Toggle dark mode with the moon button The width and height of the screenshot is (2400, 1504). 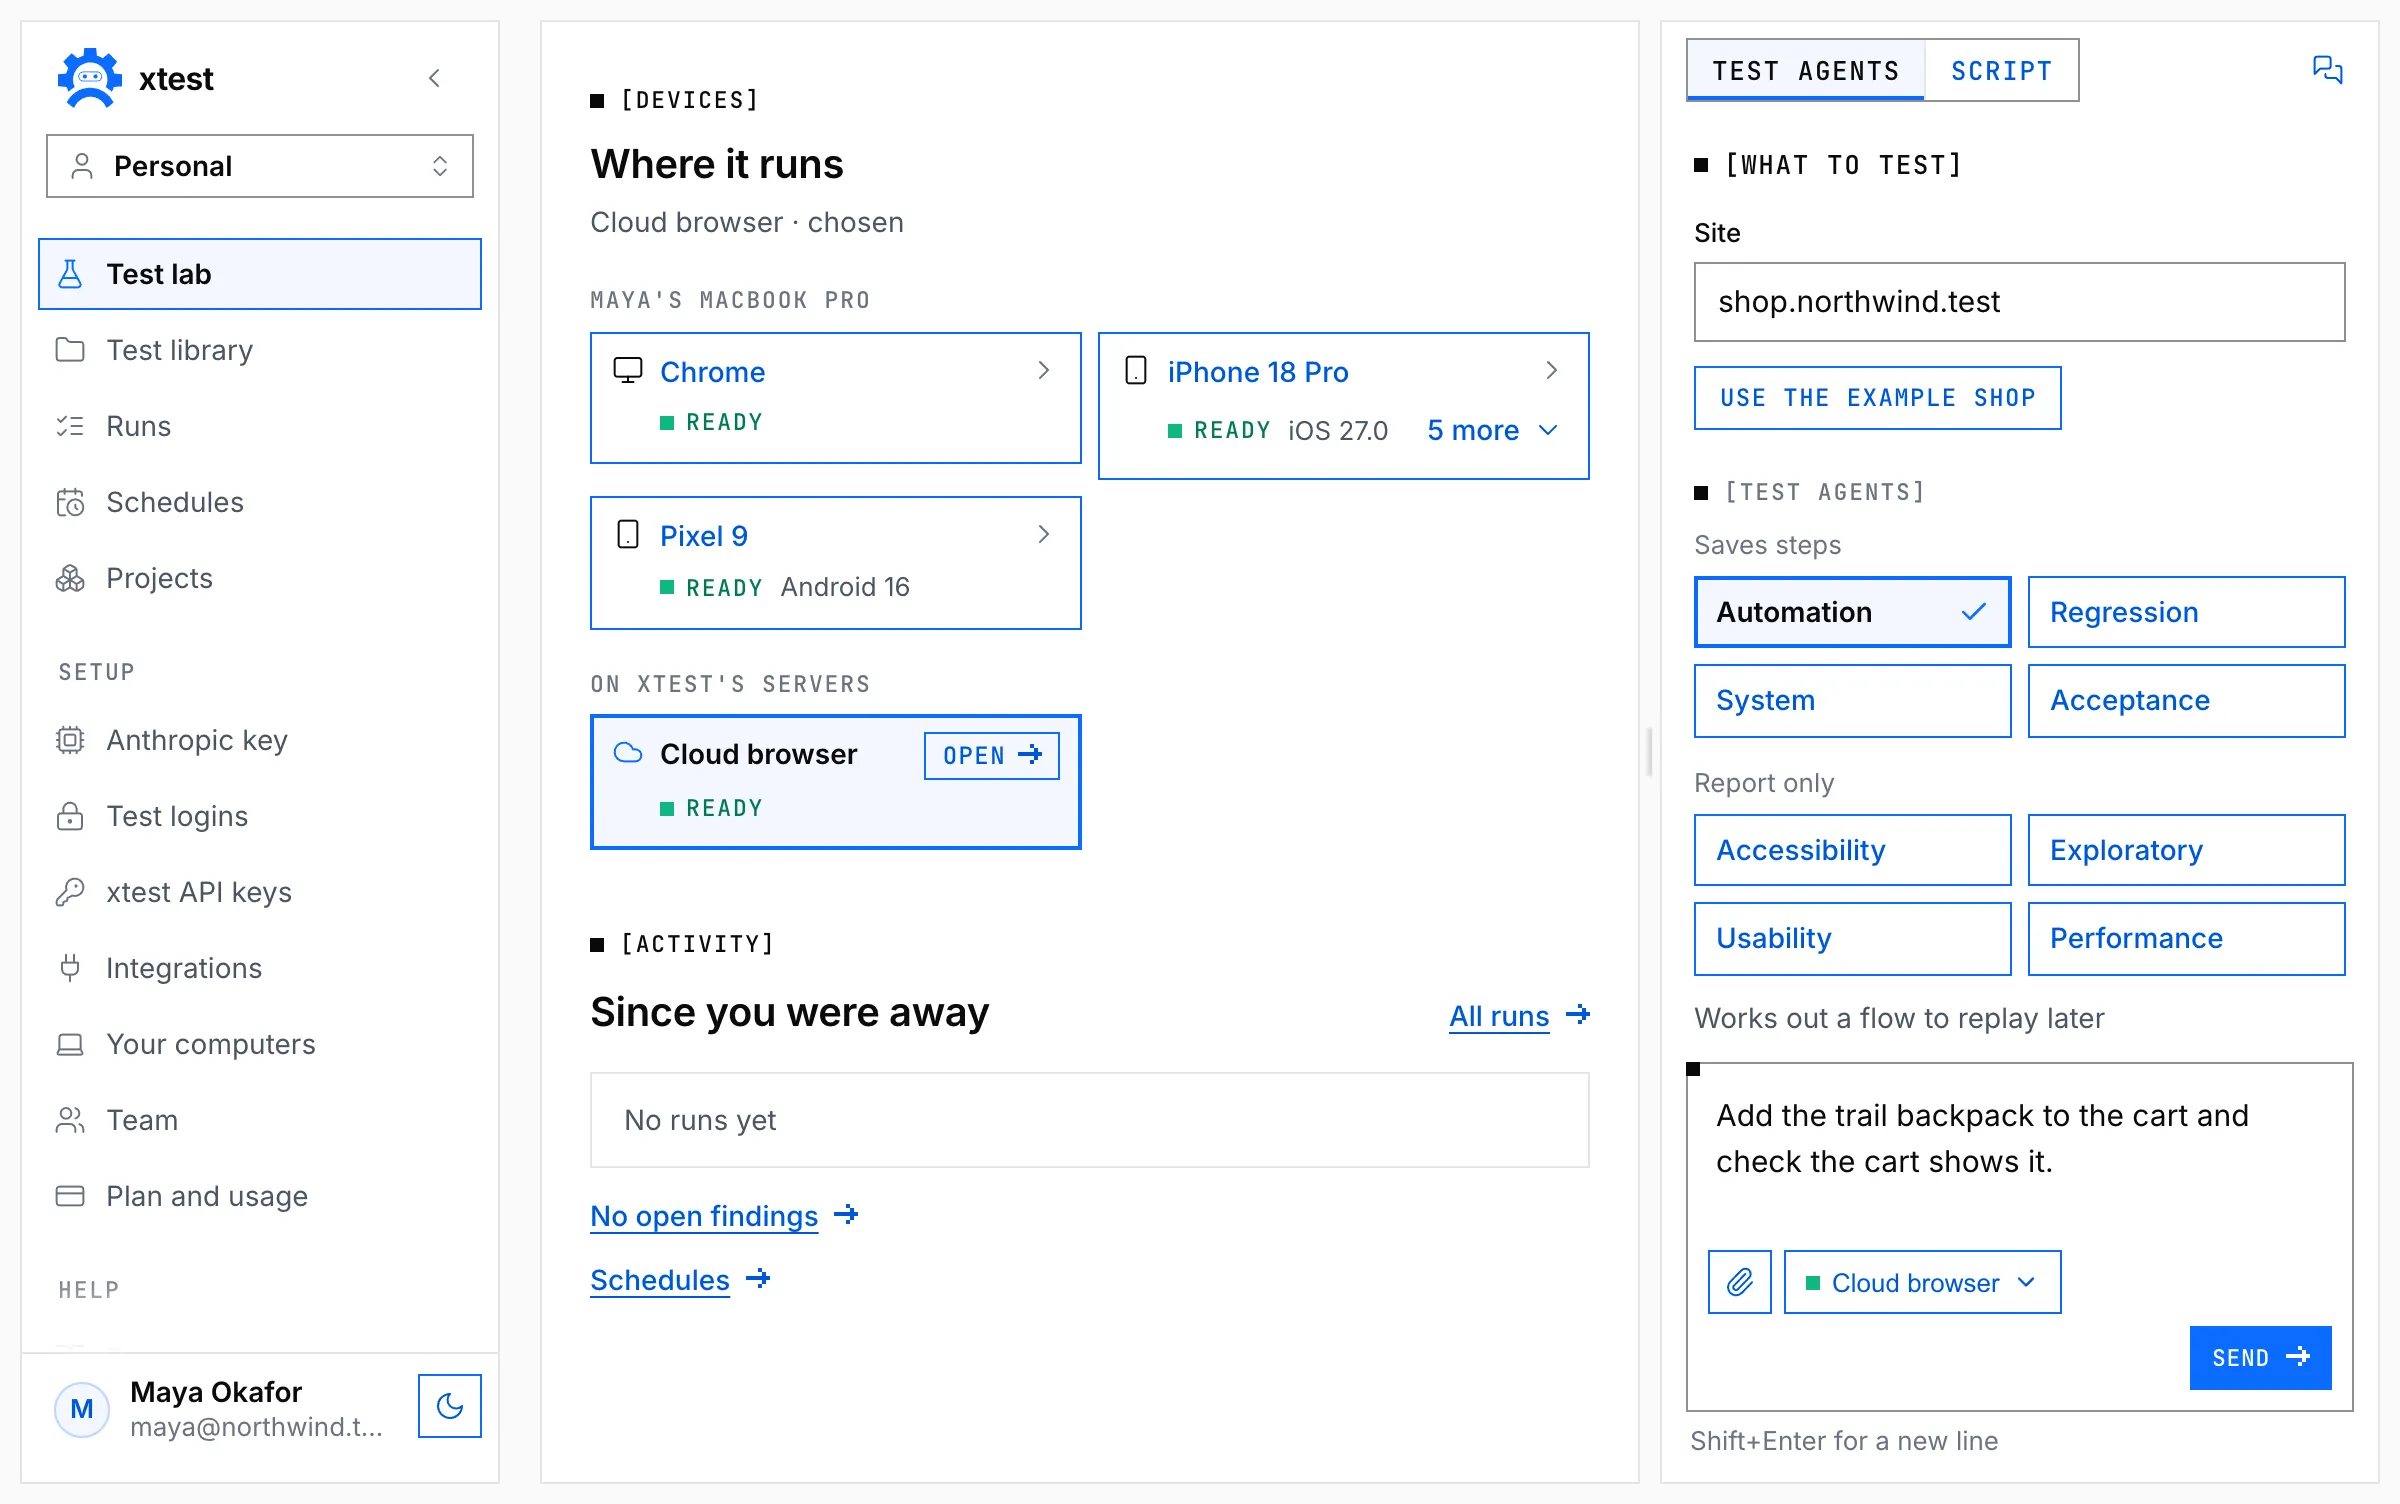(x=450, y=1406)
